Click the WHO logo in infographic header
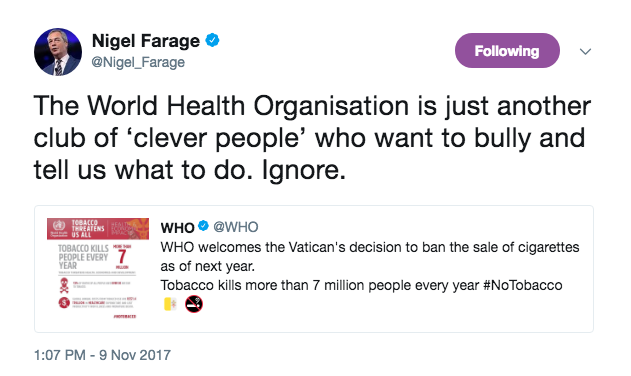This screenshot has width=631, height=376. tap(59, 225)
